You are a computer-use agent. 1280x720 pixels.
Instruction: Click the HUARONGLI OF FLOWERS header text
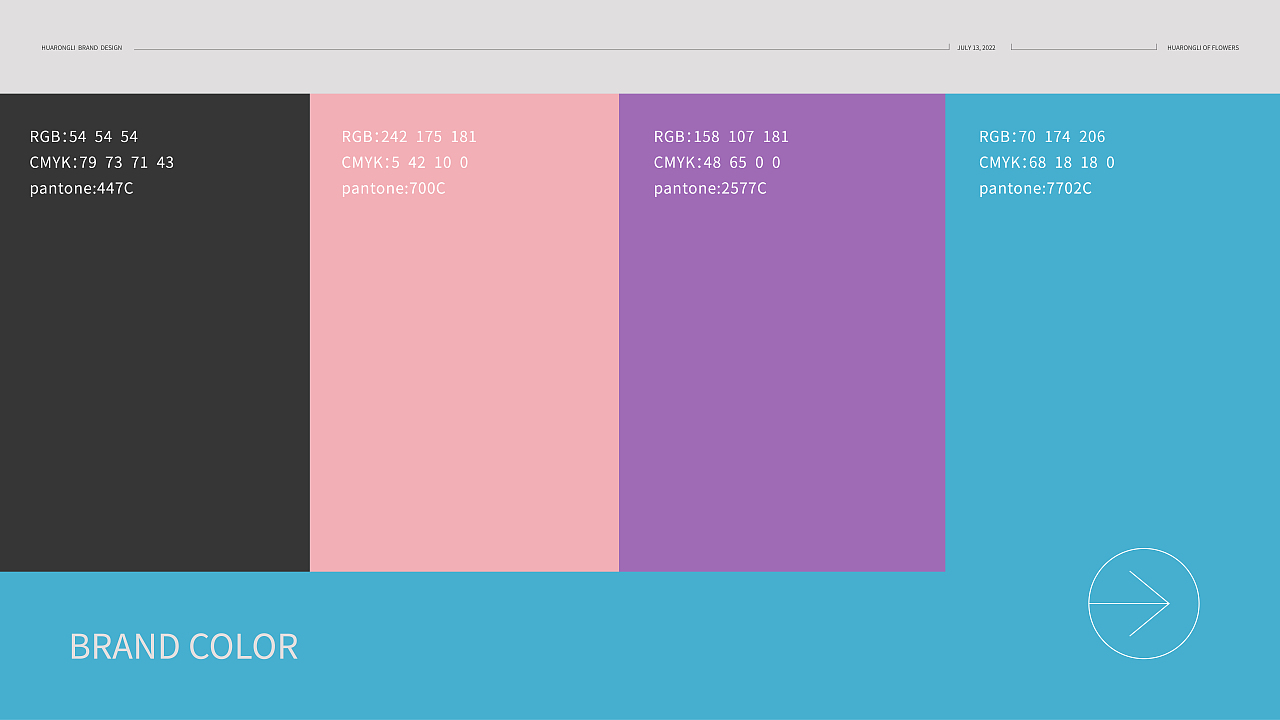coord(1203,48)
